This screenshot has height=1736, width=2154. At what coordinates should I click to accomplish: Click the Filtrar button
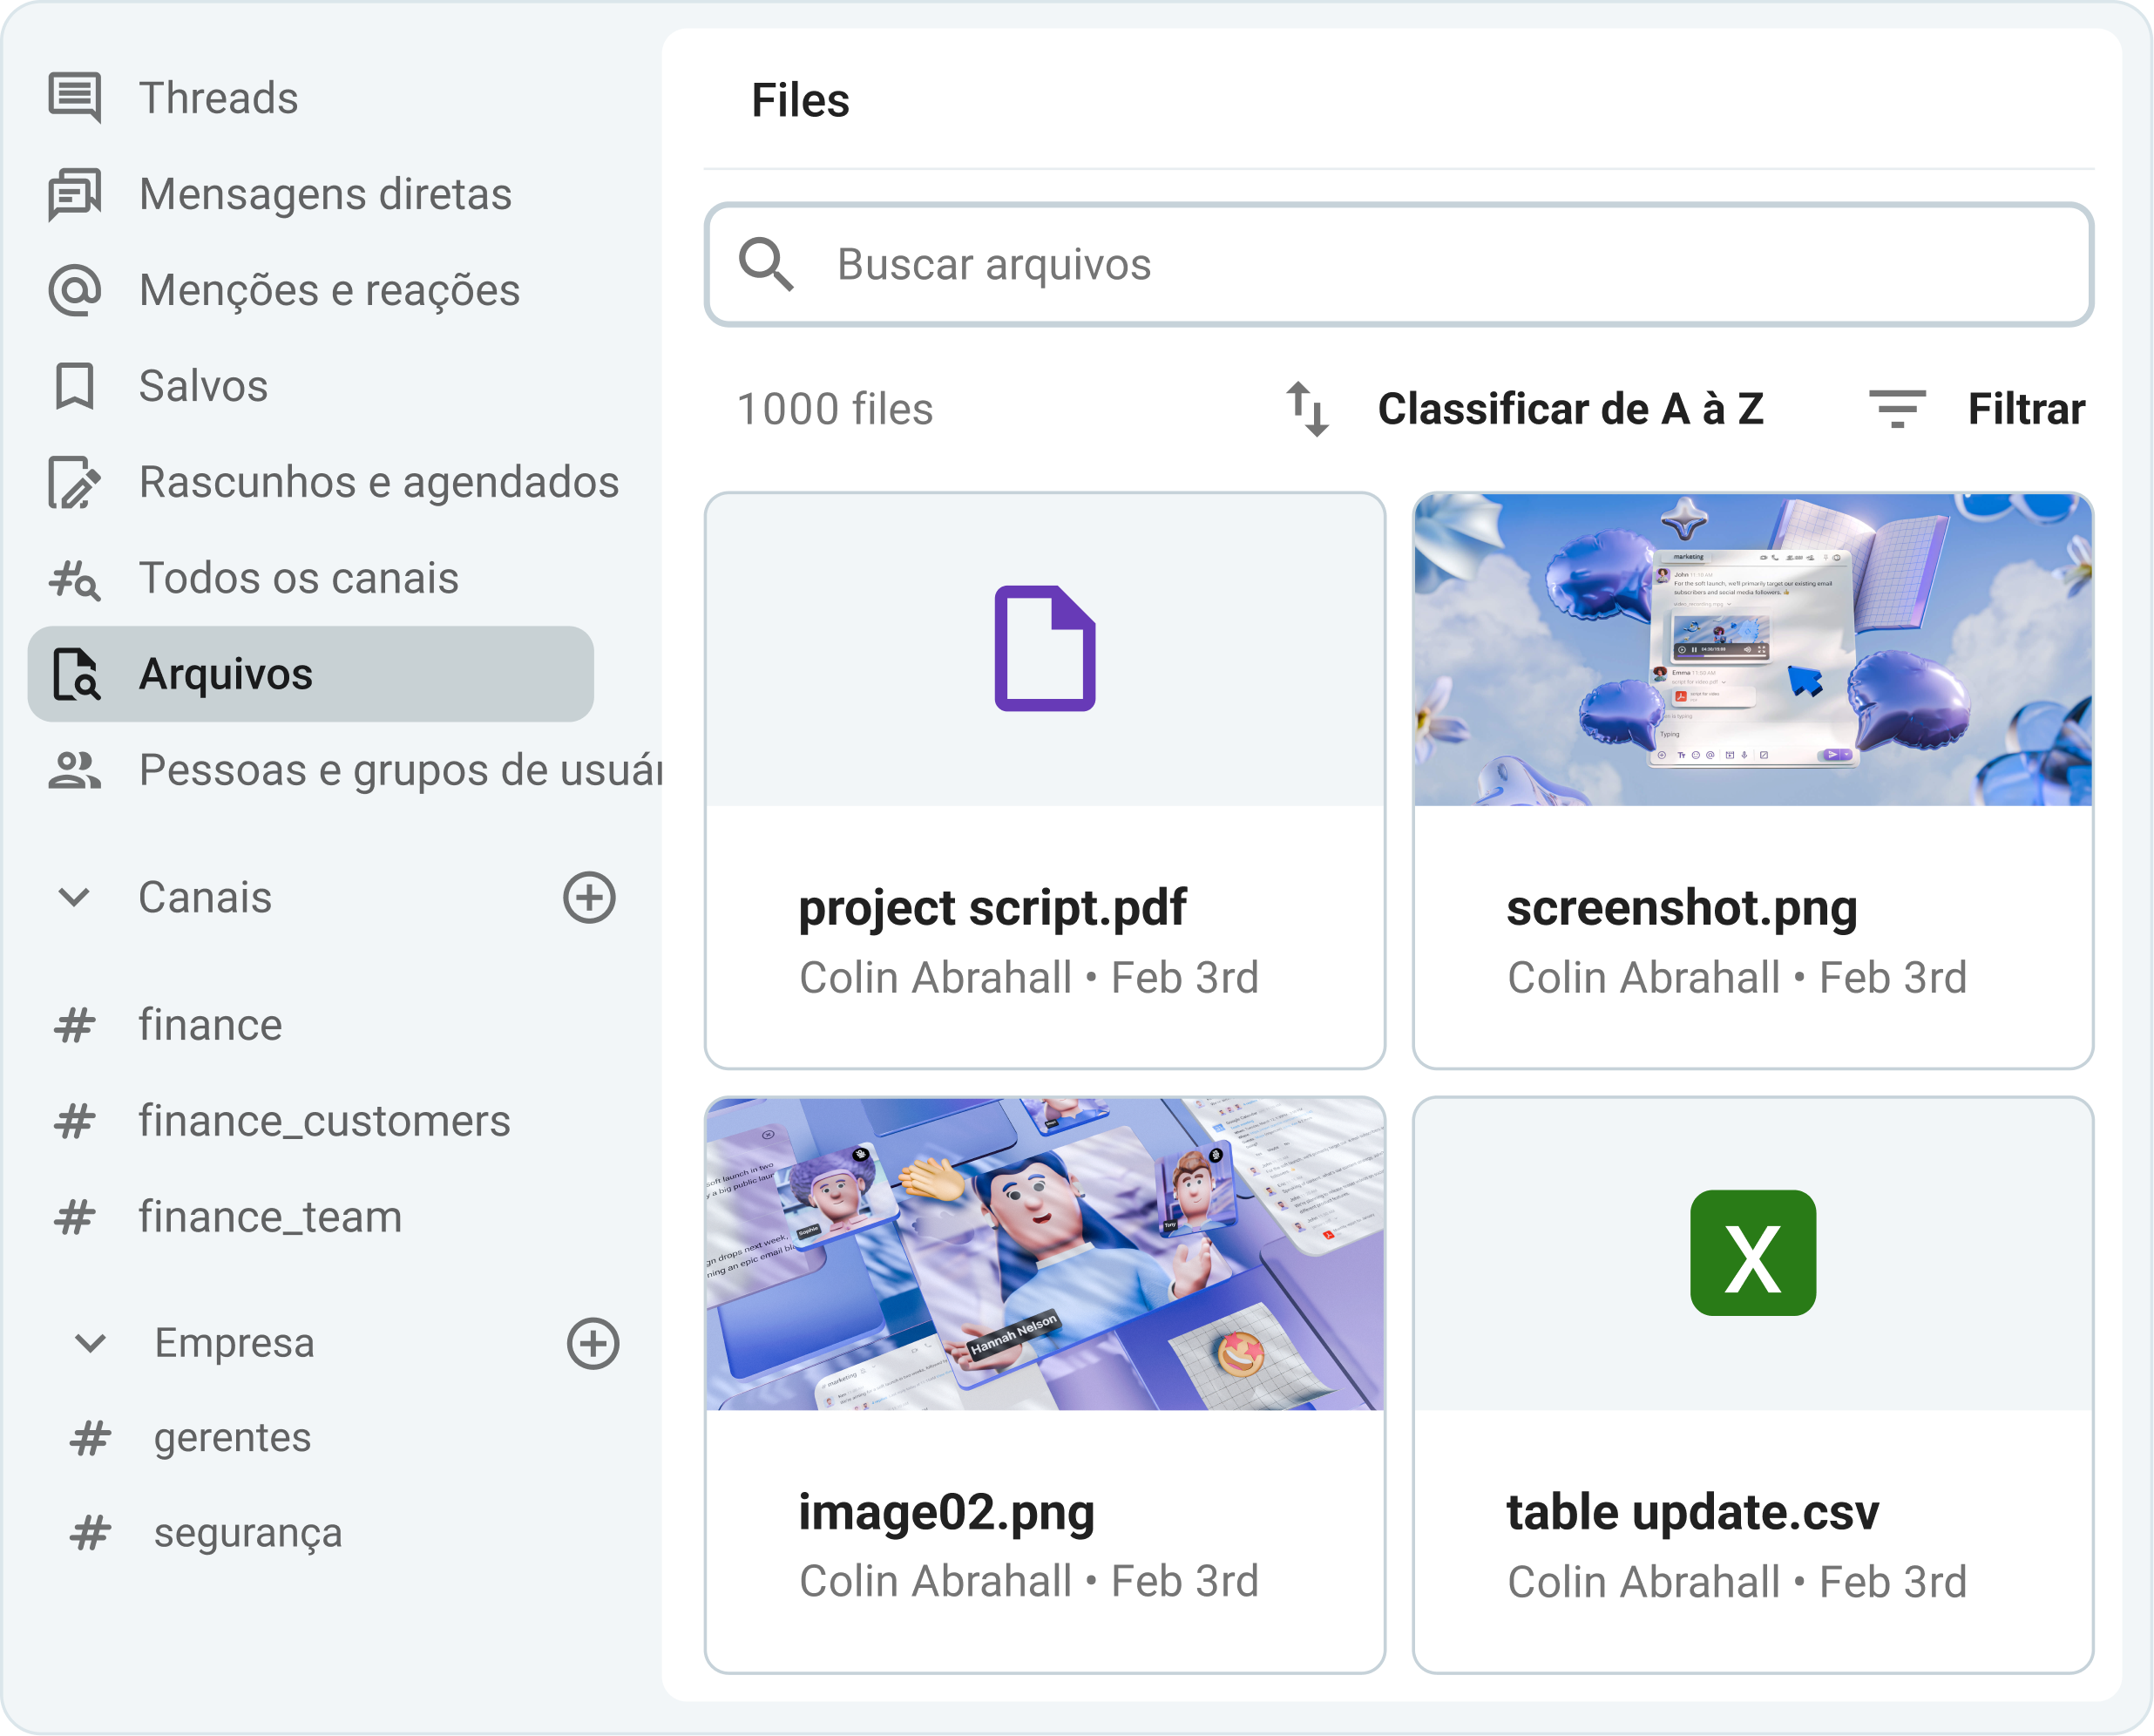tap(1977, 409)
